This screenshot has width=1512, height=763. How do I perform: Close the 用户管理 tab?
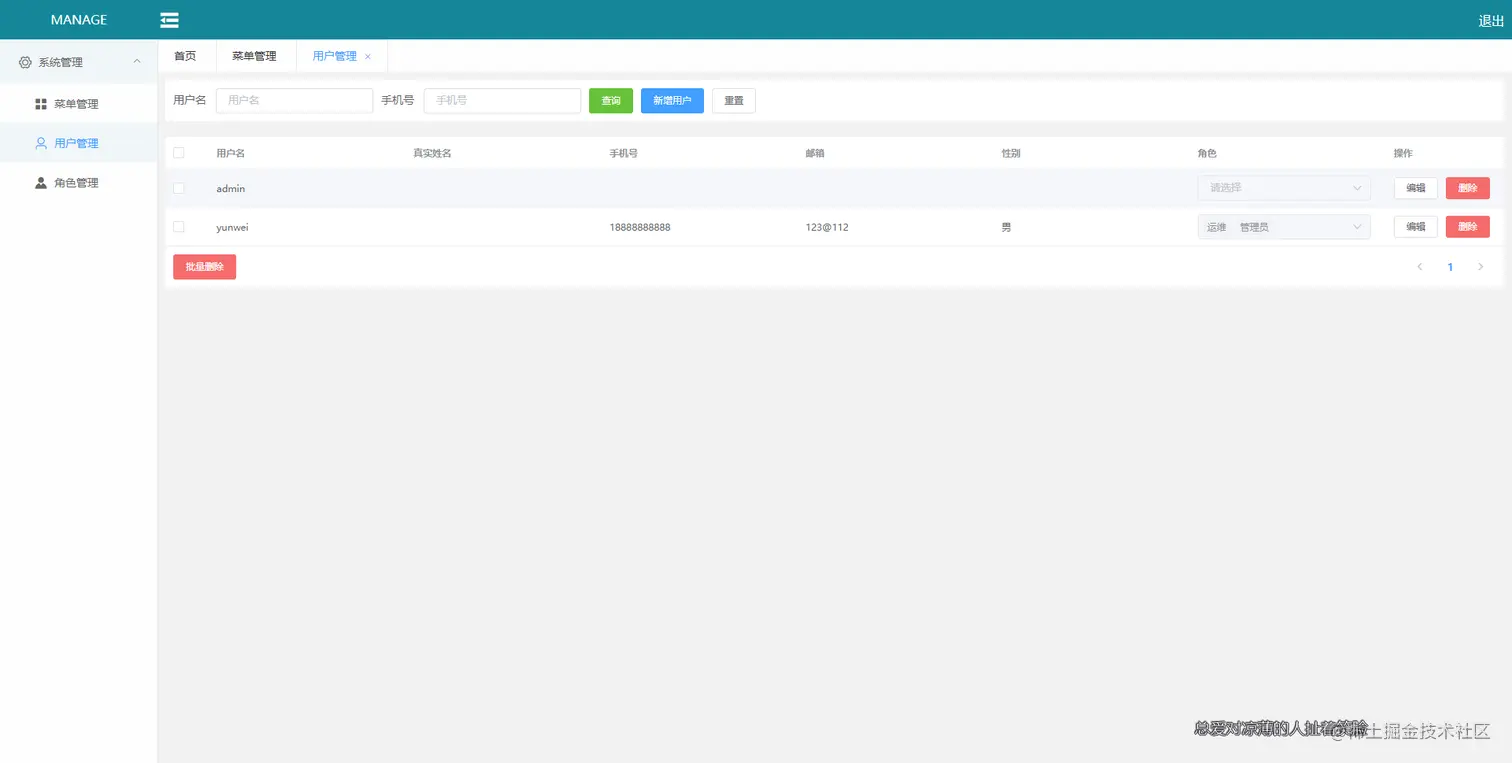(367, 57)
